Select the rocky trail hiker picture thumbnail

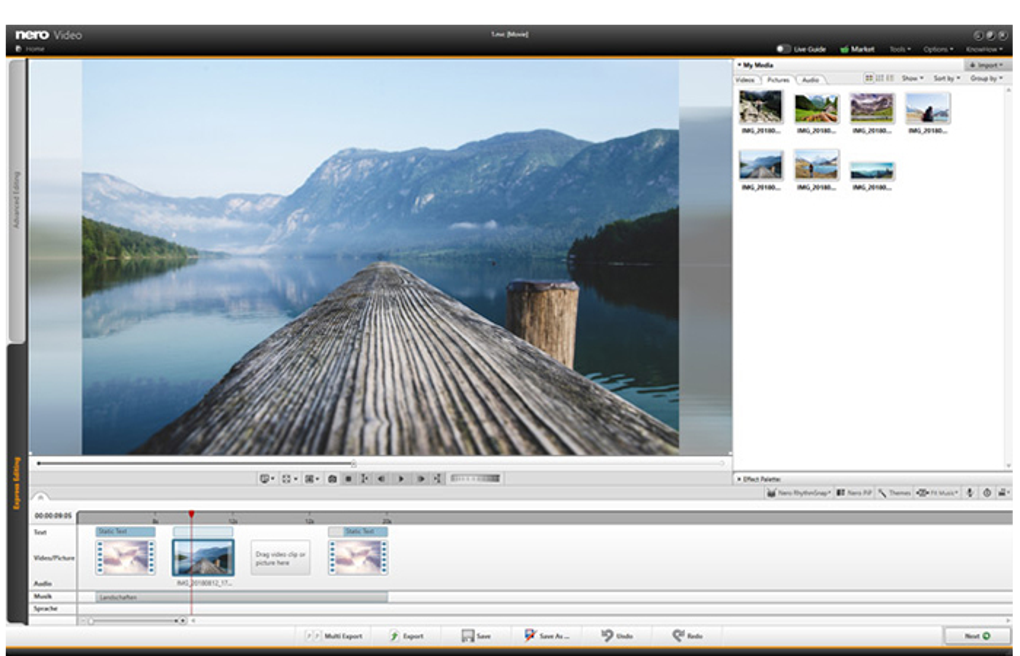click(760, 107)
